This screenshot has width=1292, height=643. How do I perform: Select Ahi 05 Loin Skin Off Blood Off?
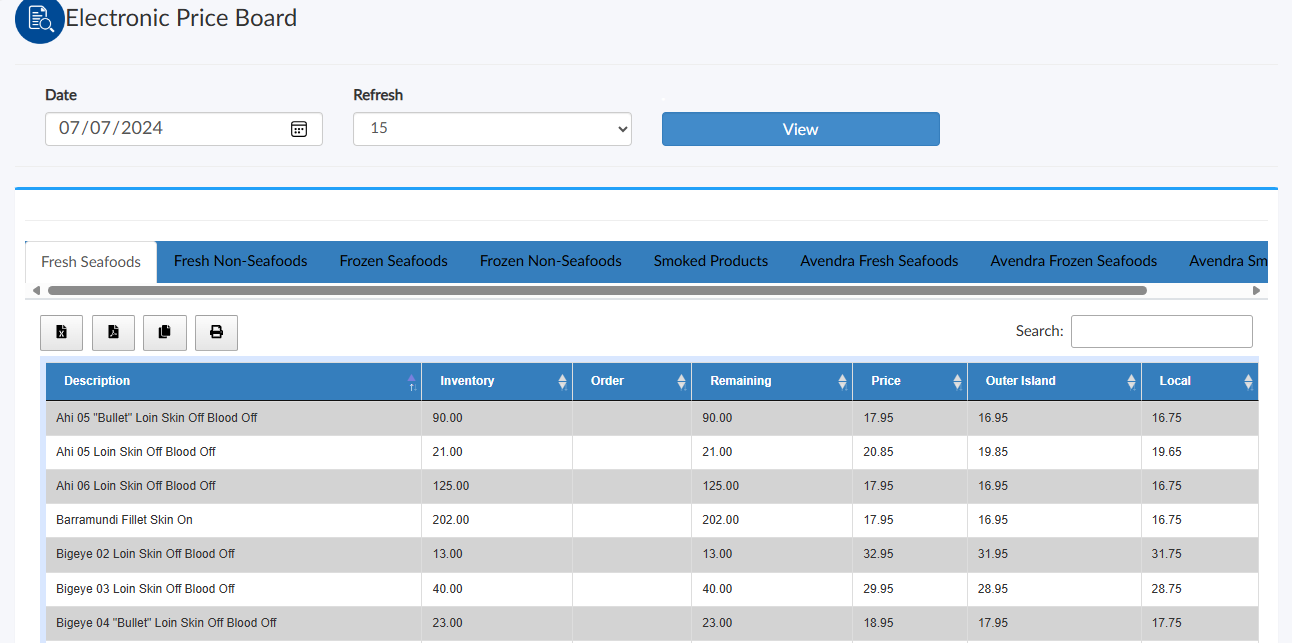point(652,452)
